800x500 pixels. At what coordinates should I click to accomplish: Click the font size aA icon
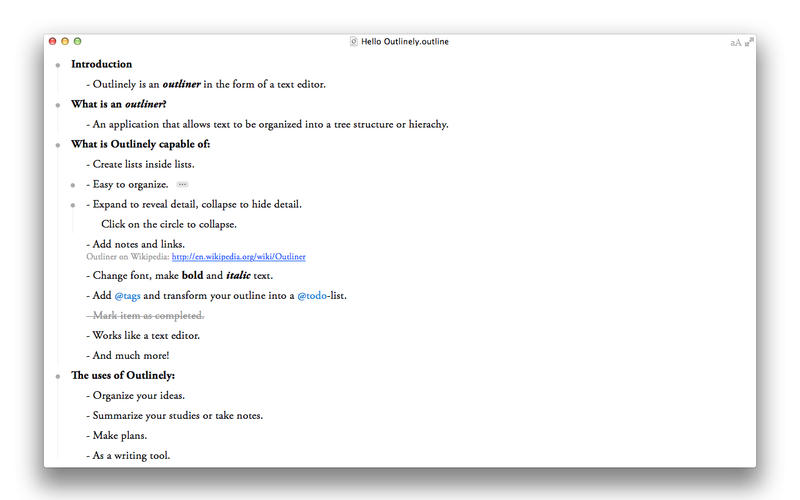[735, 42]
